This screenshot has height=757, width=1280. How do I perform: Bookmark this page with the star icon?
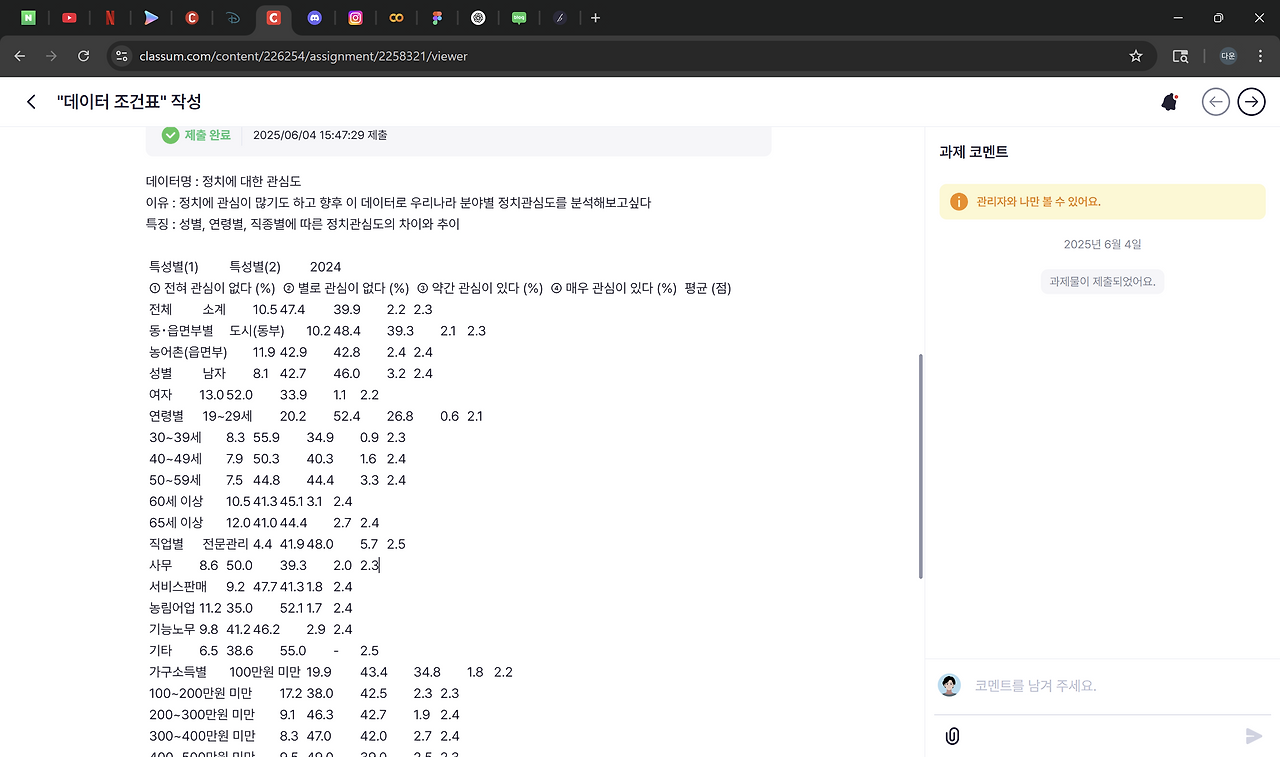coord(1136,56)
